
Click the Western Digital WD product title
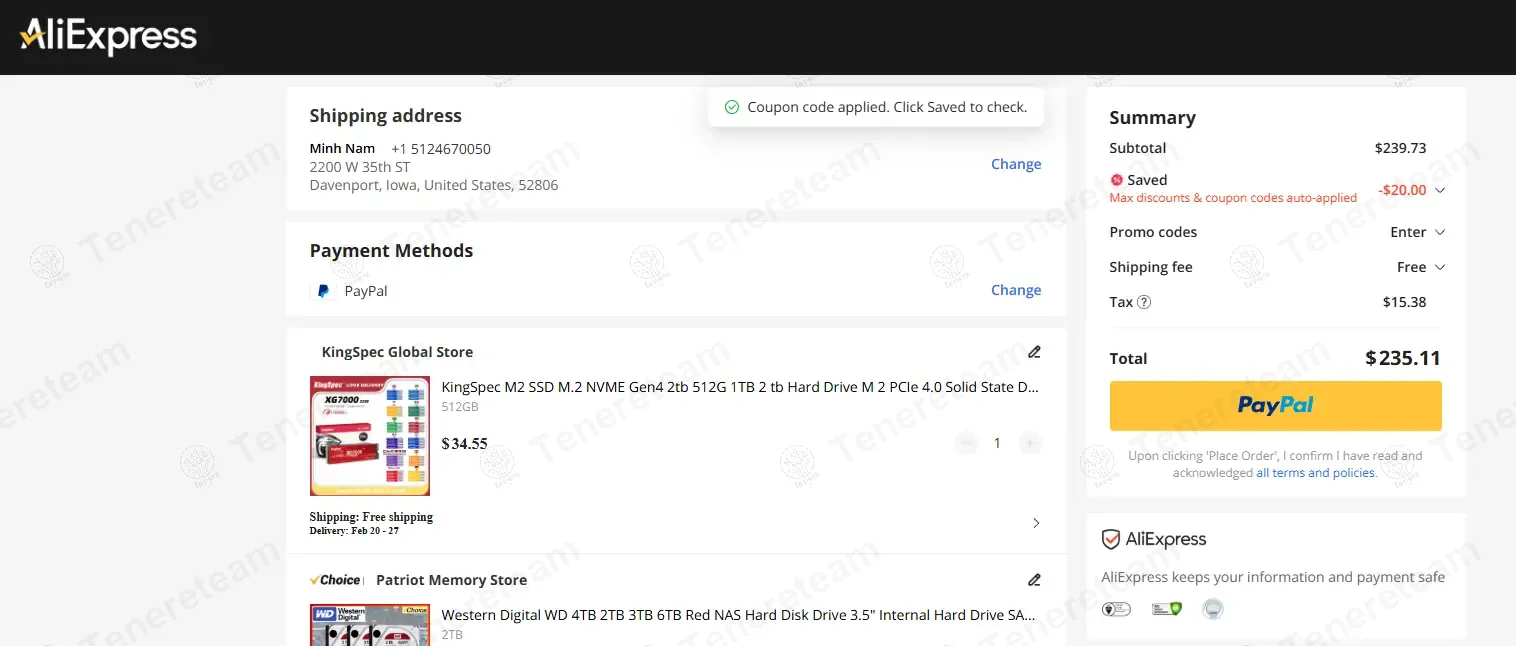(x=738, y=615)
